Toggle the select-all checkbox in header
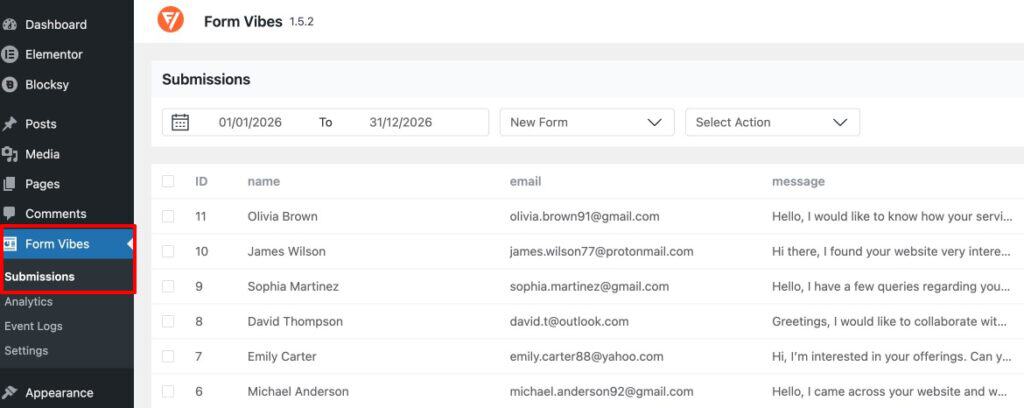 click(x=168, y=181)
